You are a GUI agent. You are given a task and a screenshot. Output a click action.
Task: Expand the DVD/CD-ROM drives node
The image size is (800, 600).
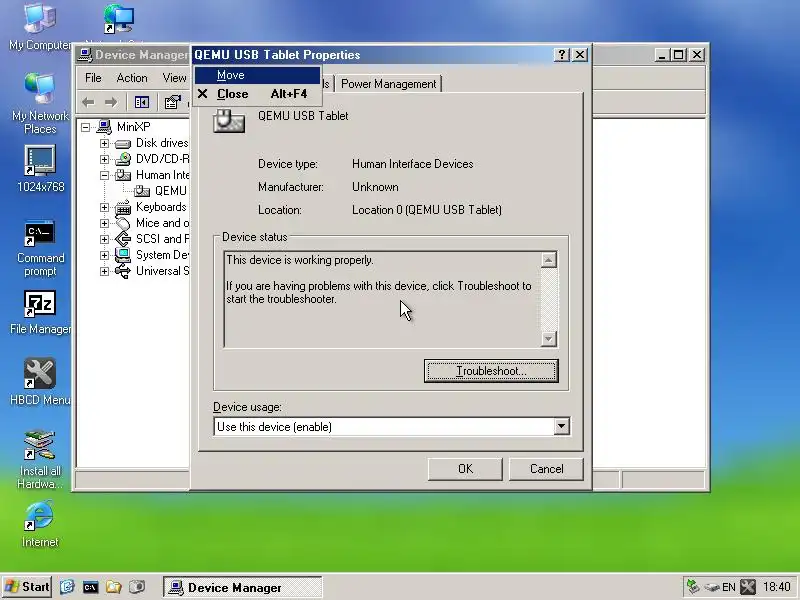tap(105, 159)
